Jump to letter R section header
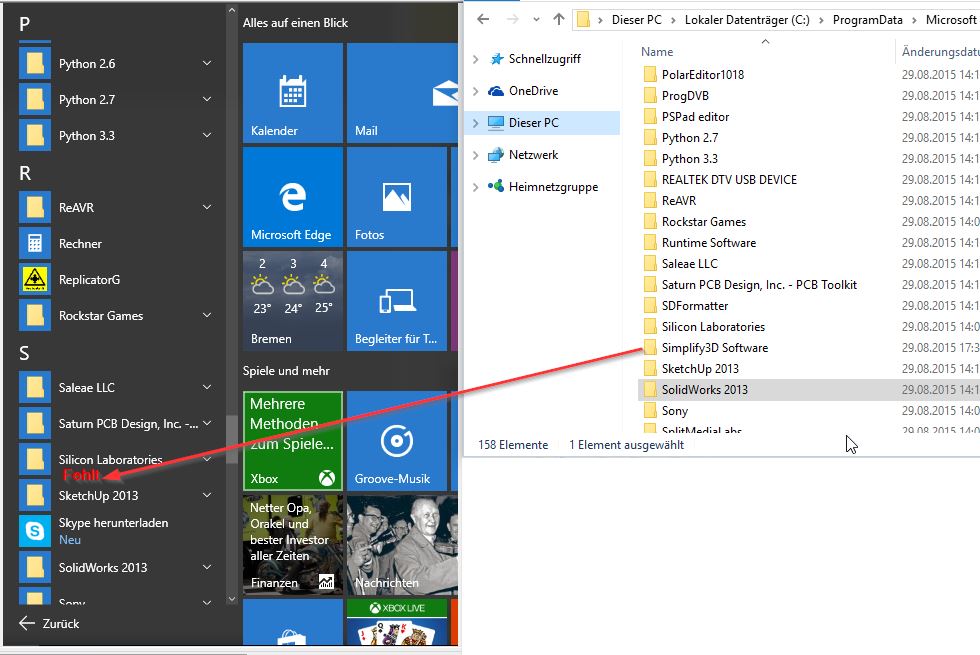The height and width of the screenshot is (655, 980). click(x=24, y=173)
